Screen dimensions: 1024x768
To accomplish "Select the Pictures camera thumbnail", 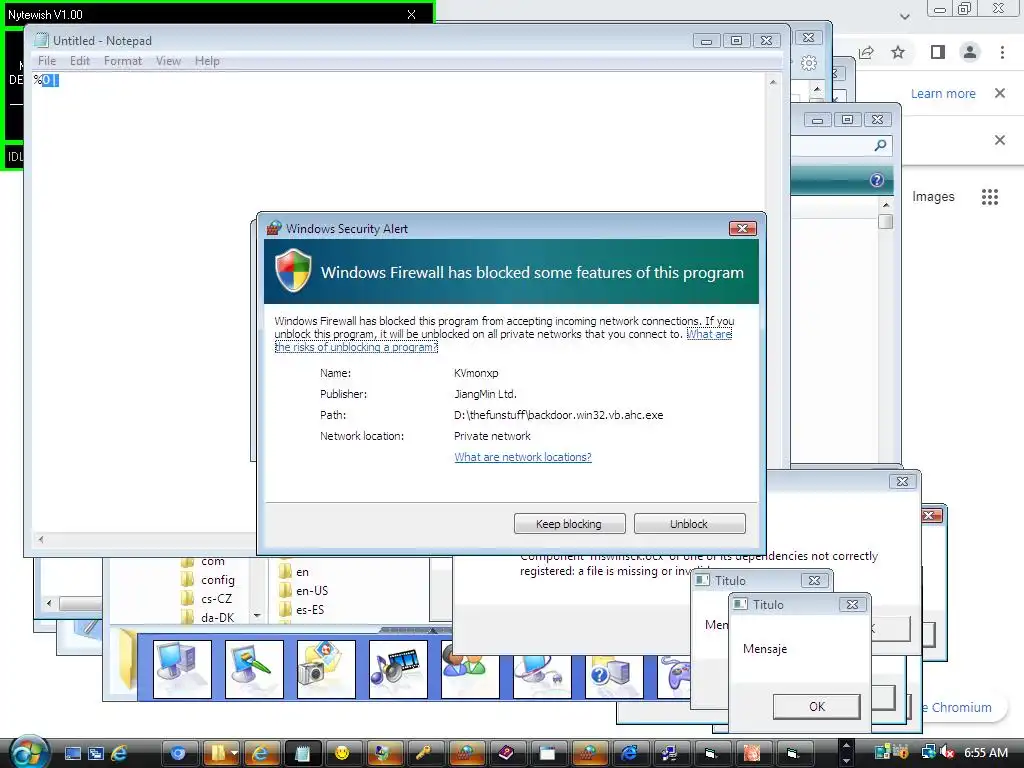I will [326, 669].
